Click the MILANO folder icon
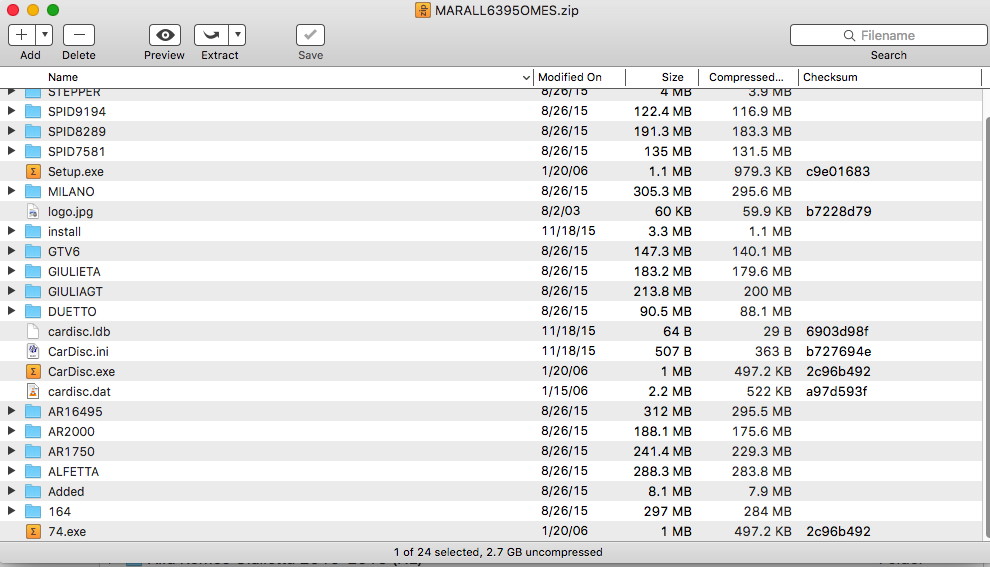Viewport: 990px width, 567px height. click(33, 191)
